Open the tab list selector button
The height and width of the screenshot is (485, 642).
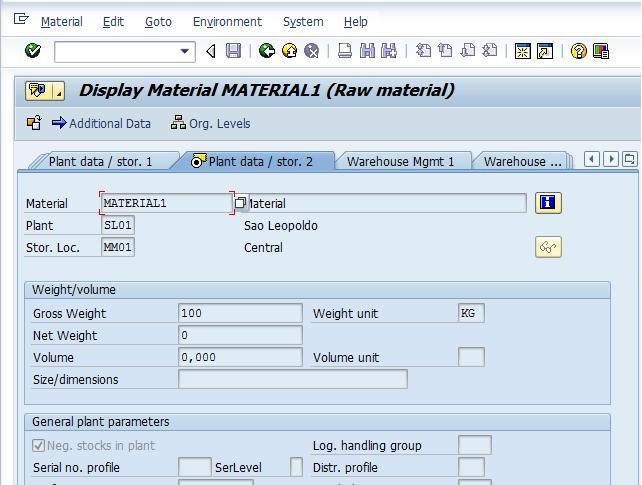coord(629,159)
